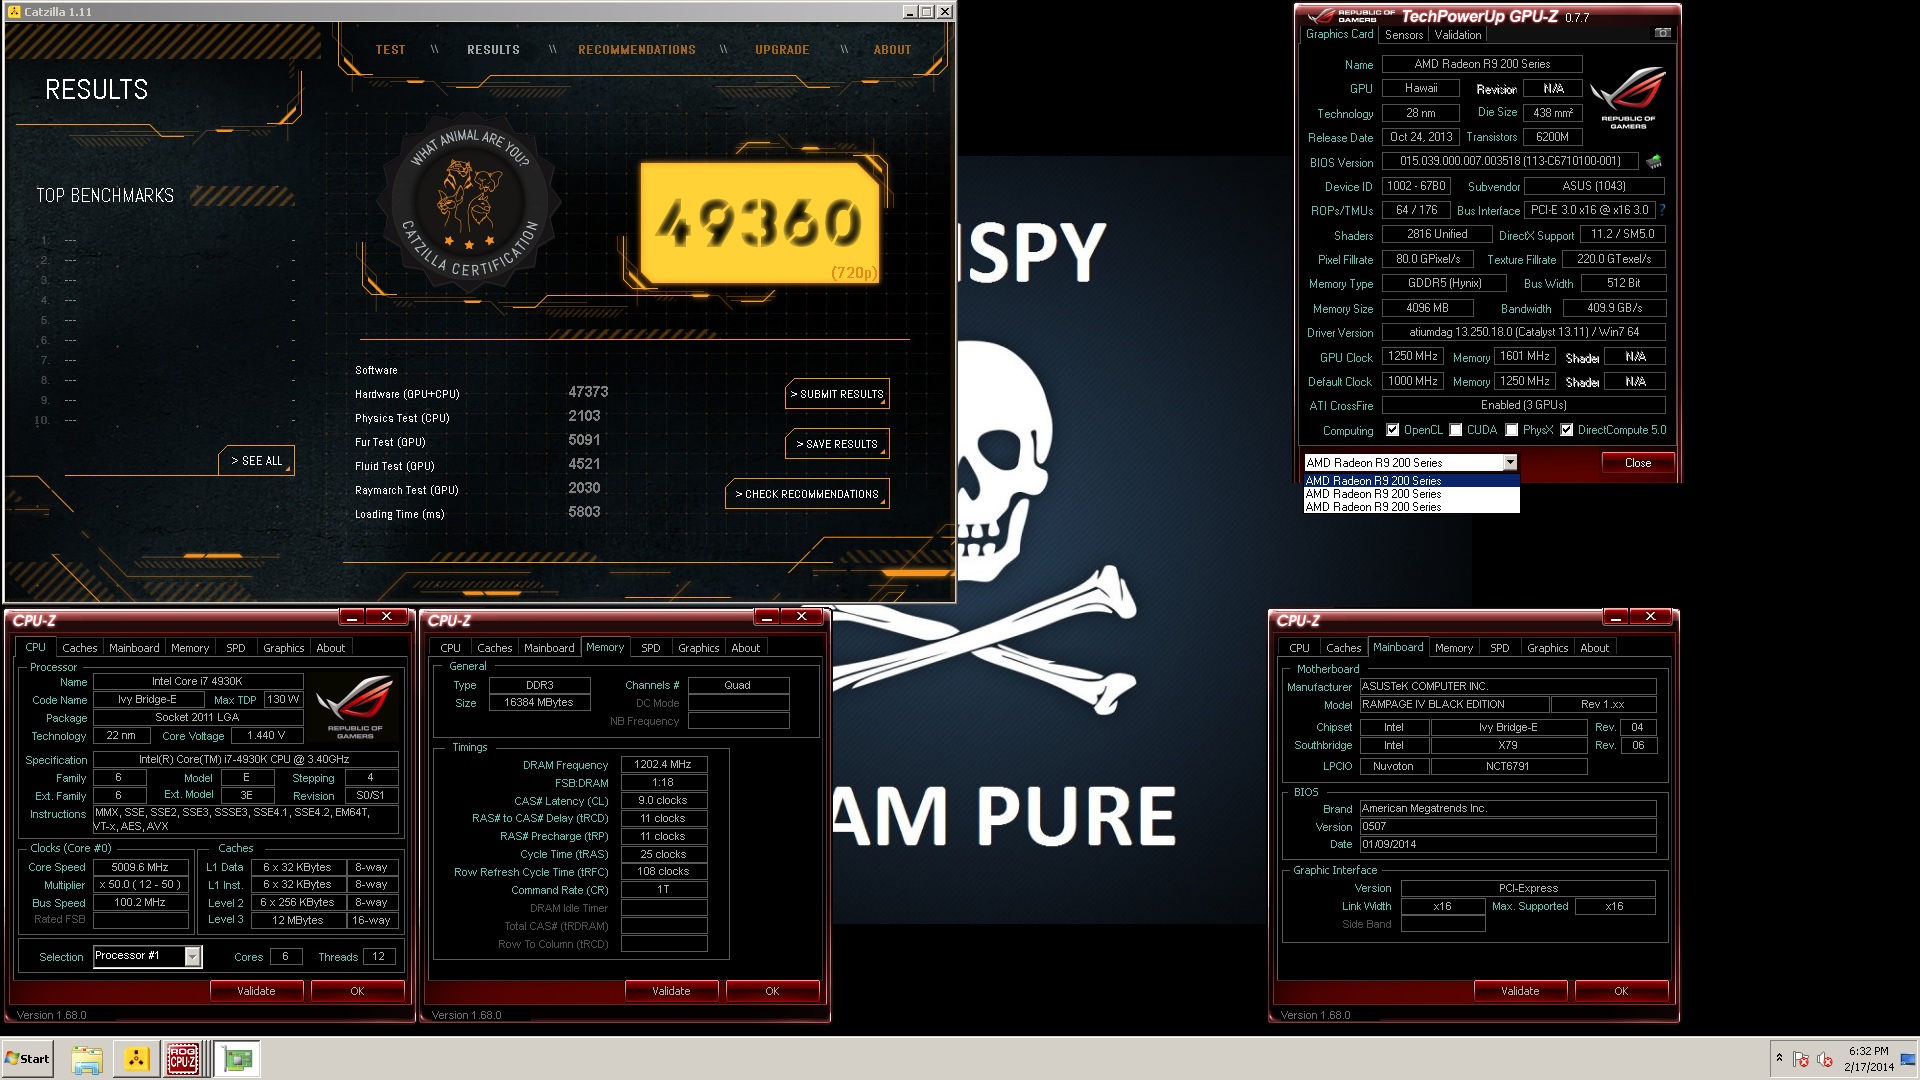Screen dimensions: 1920x1080
Task: Click the Hardware (GPU+CPU) score 47373
Action: pyautogui.click(x=588, y=392)
